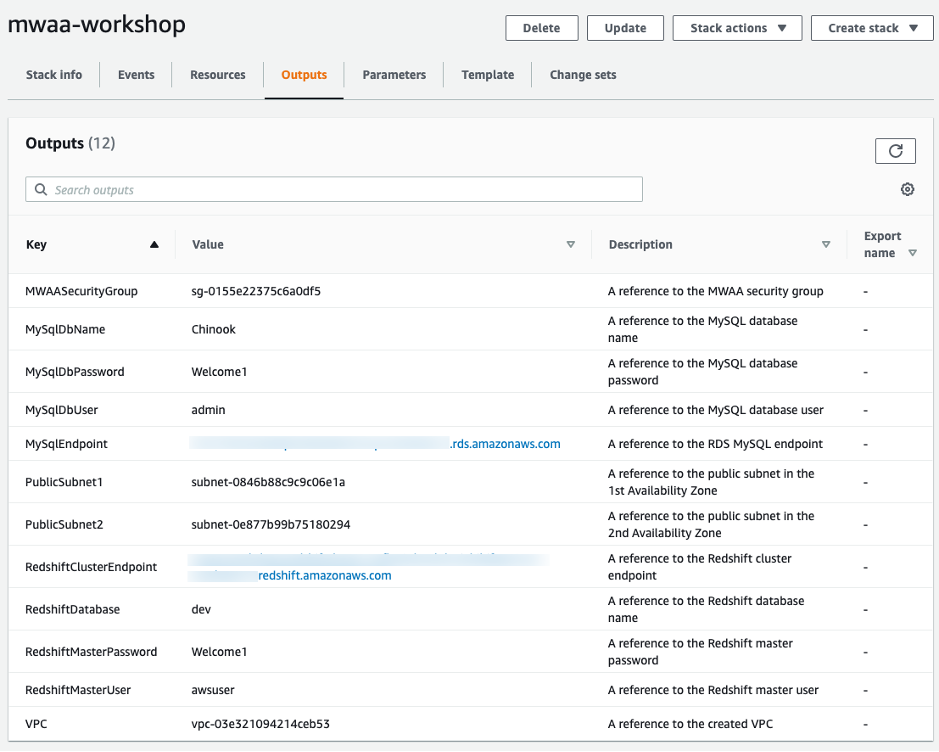Click the filter icon on the Description column
Image resolution: width=939 pixels, height=752 pixels.
coord(826,243)
